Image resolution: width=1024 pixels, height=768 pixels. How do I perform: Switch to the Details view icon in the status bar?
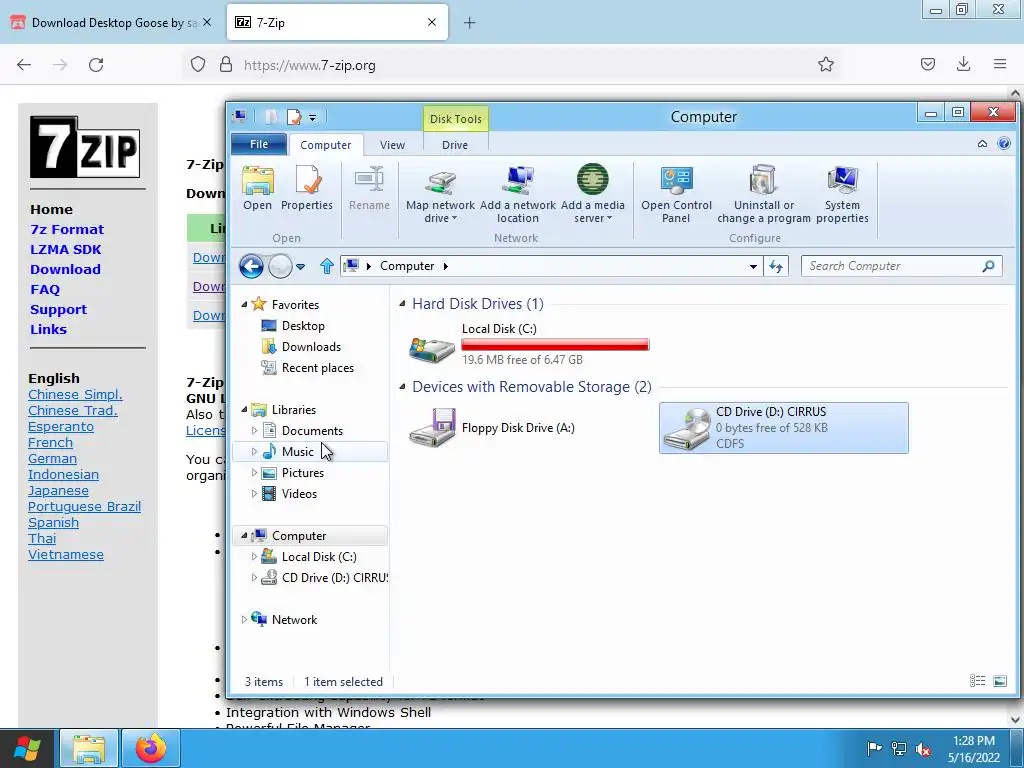(978, 681)
